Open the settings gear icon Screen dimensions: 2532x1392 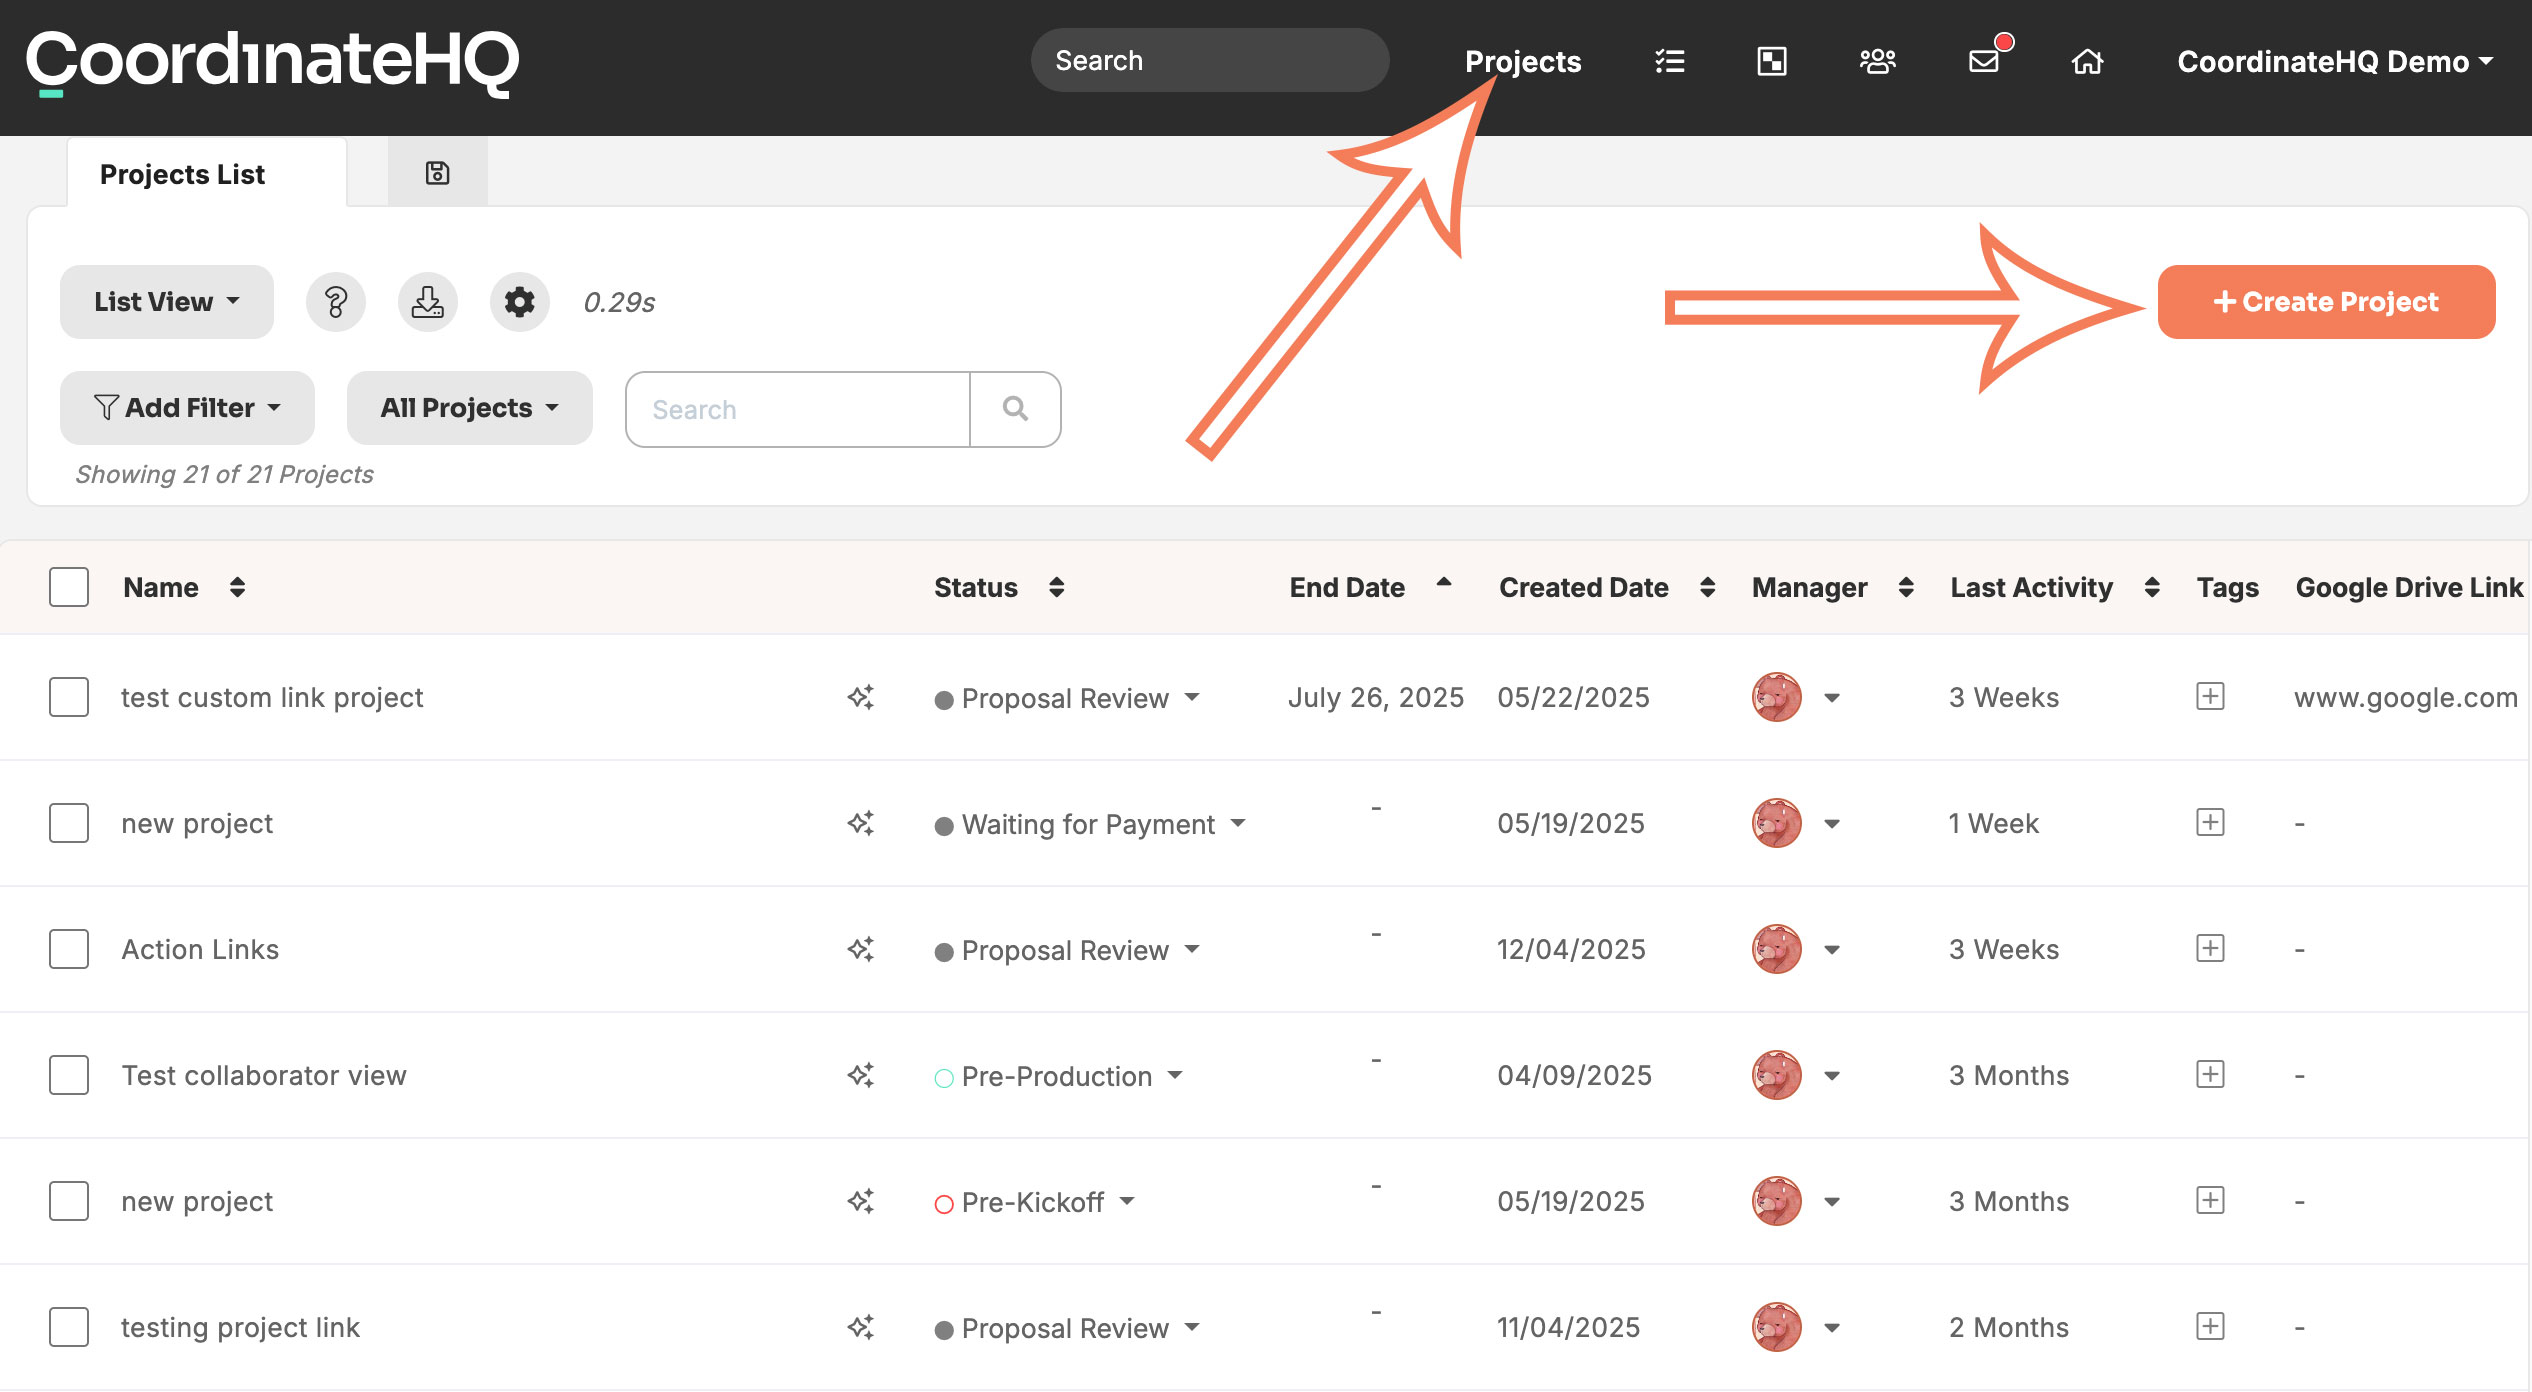click(x=520, y=302)
